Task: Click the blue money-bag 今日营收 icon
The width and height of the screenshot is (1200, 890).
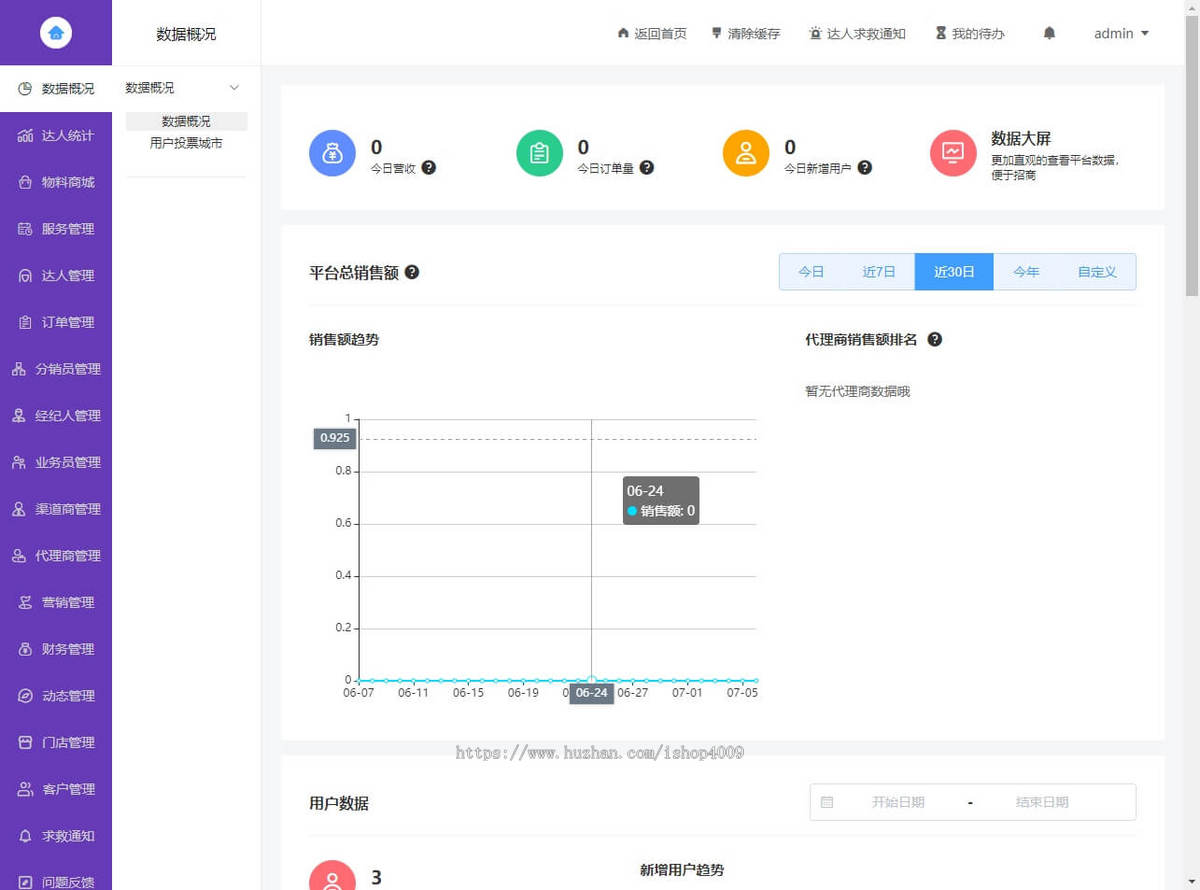Action: click(333, 153)
